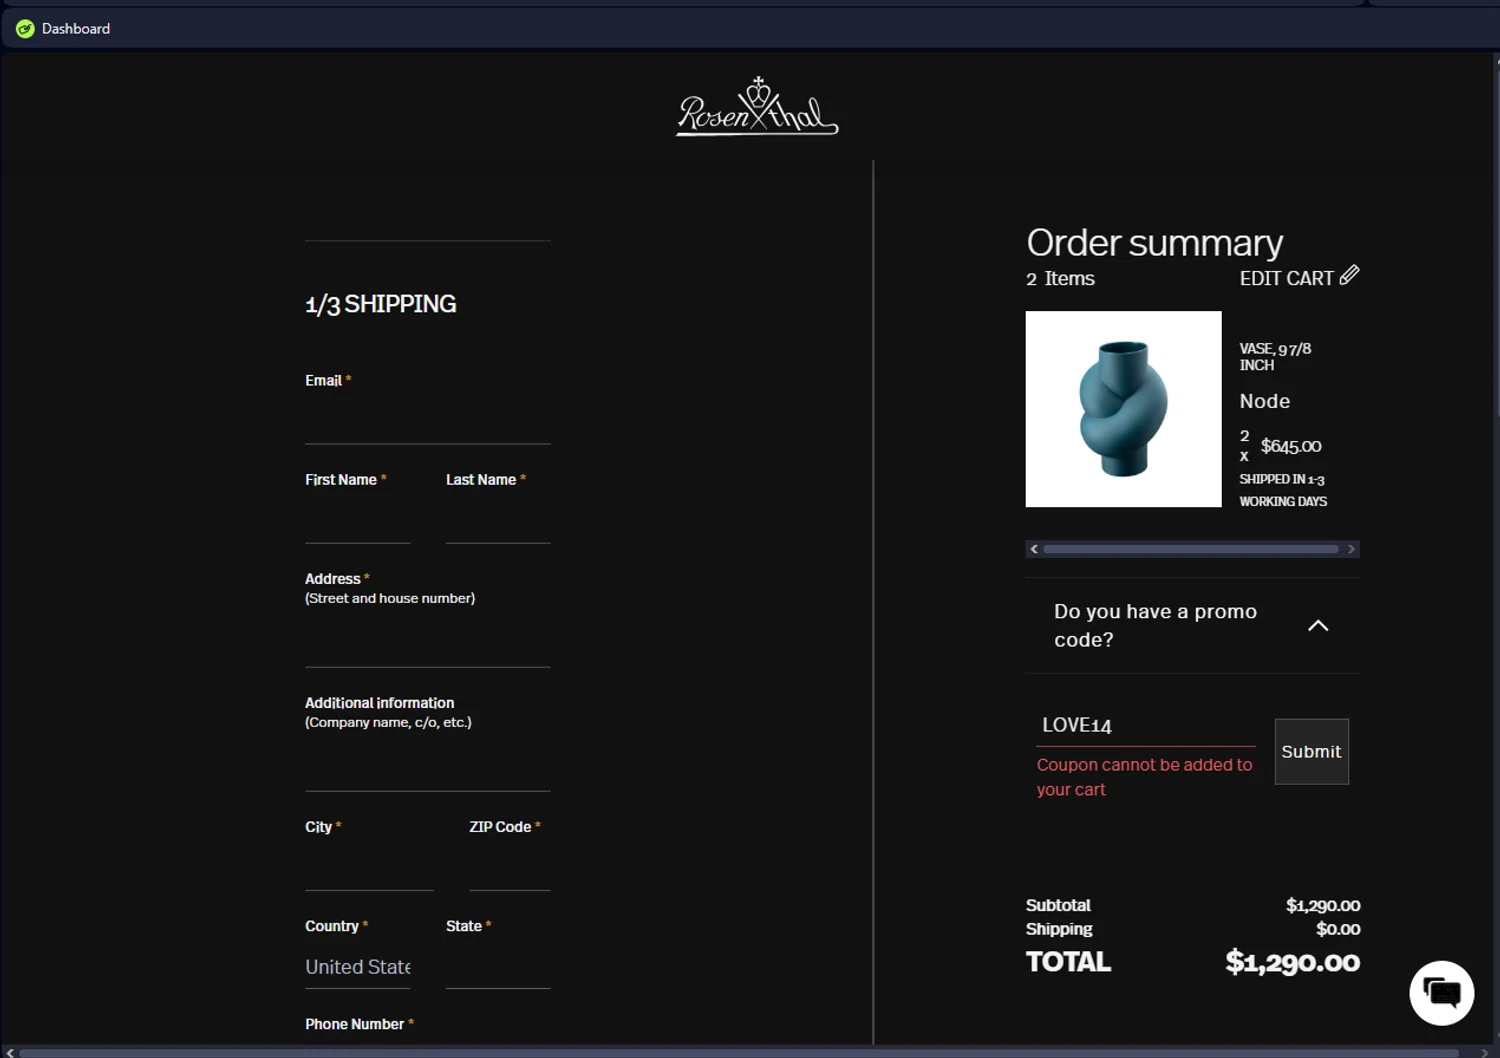Click the Email input field

428,422
